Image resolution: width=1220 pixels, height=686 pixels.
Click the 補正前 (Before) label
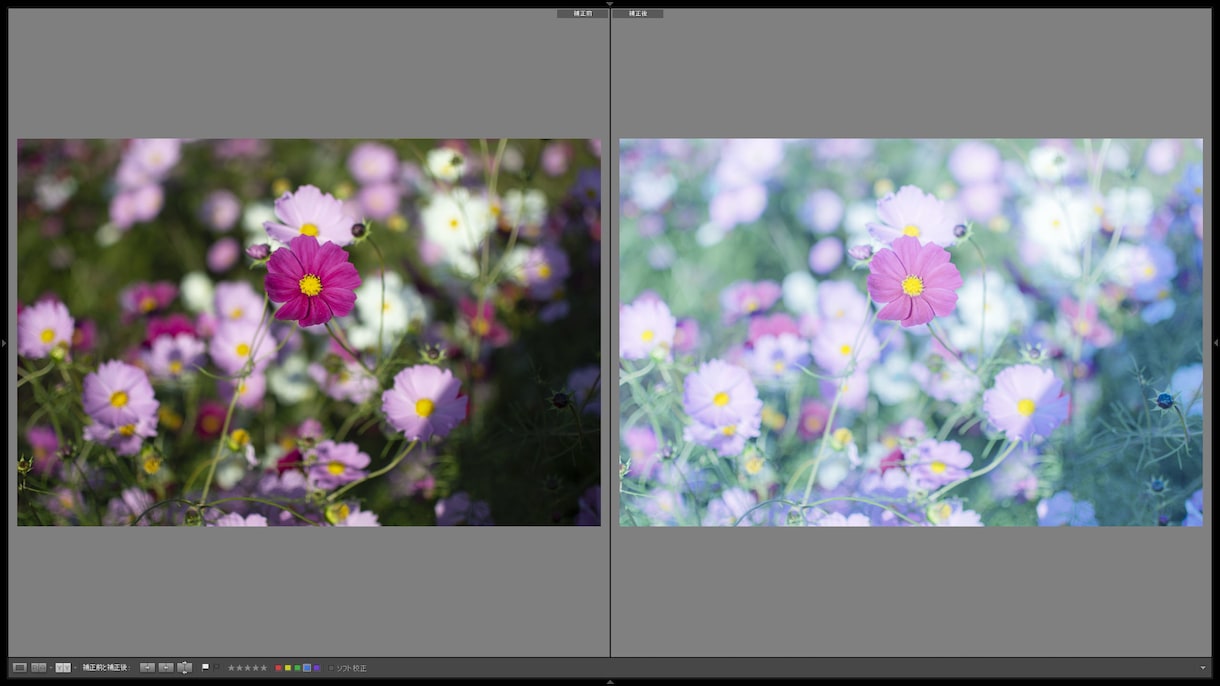tap(582, 14)
